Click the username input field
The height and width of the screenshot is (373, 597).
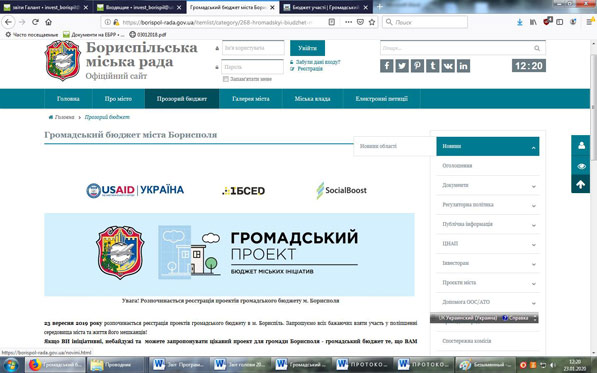pyautogui.click(x=253, y=48)
